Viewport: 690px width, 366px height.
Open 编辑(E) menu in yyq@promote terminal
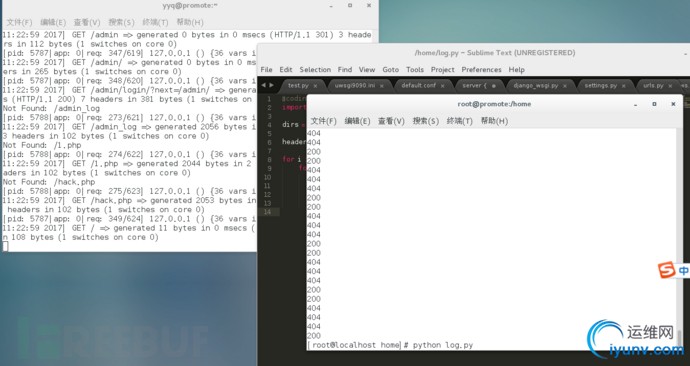click(x=53, y=22)
